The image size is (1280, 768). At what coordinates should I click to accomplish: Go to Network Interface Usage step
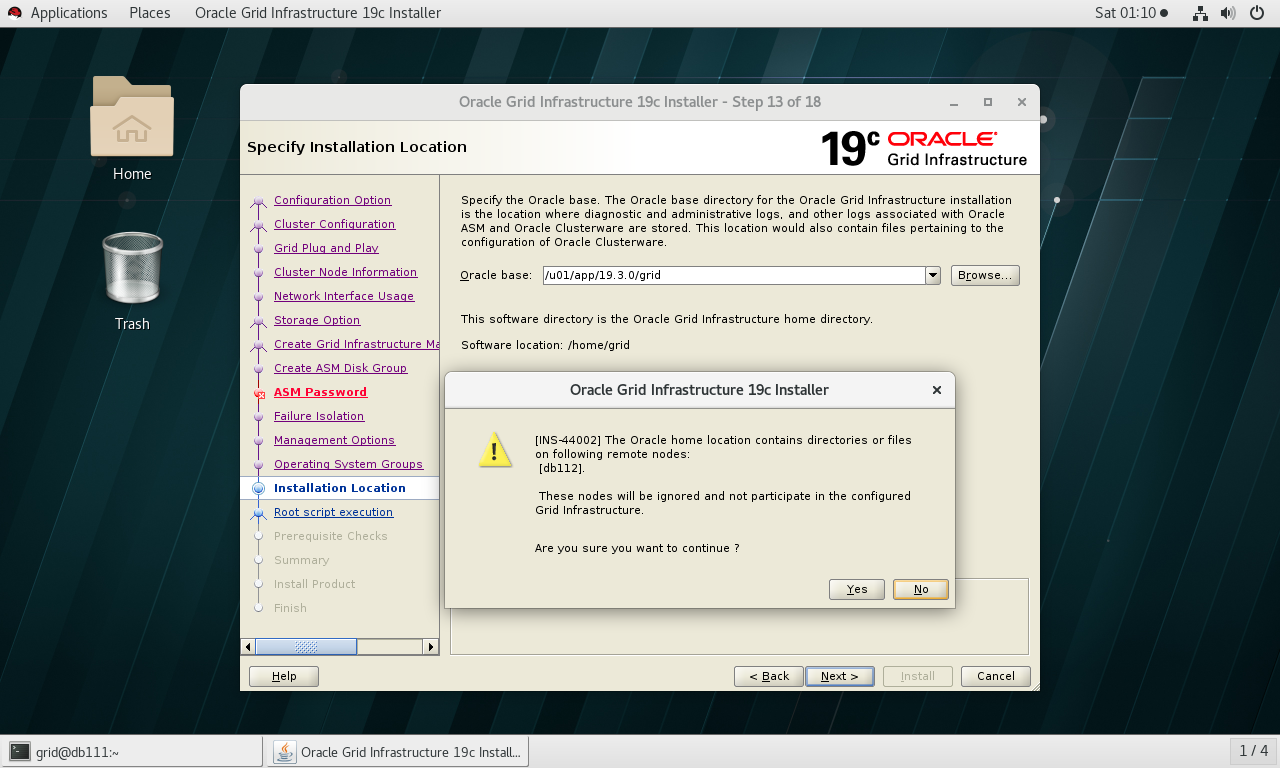[344, 296]
